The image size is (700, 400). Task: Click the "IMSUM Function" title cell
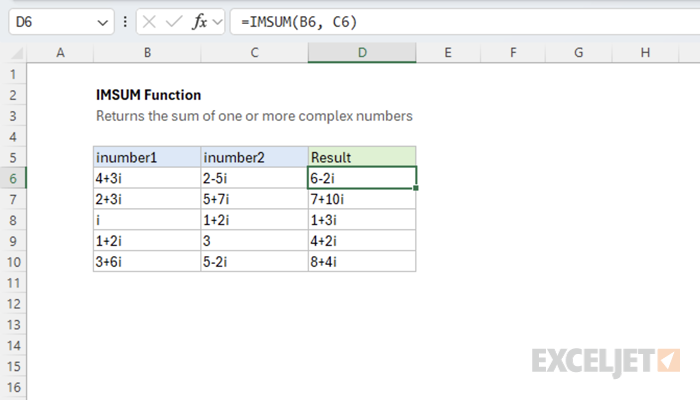coord(148,95)
